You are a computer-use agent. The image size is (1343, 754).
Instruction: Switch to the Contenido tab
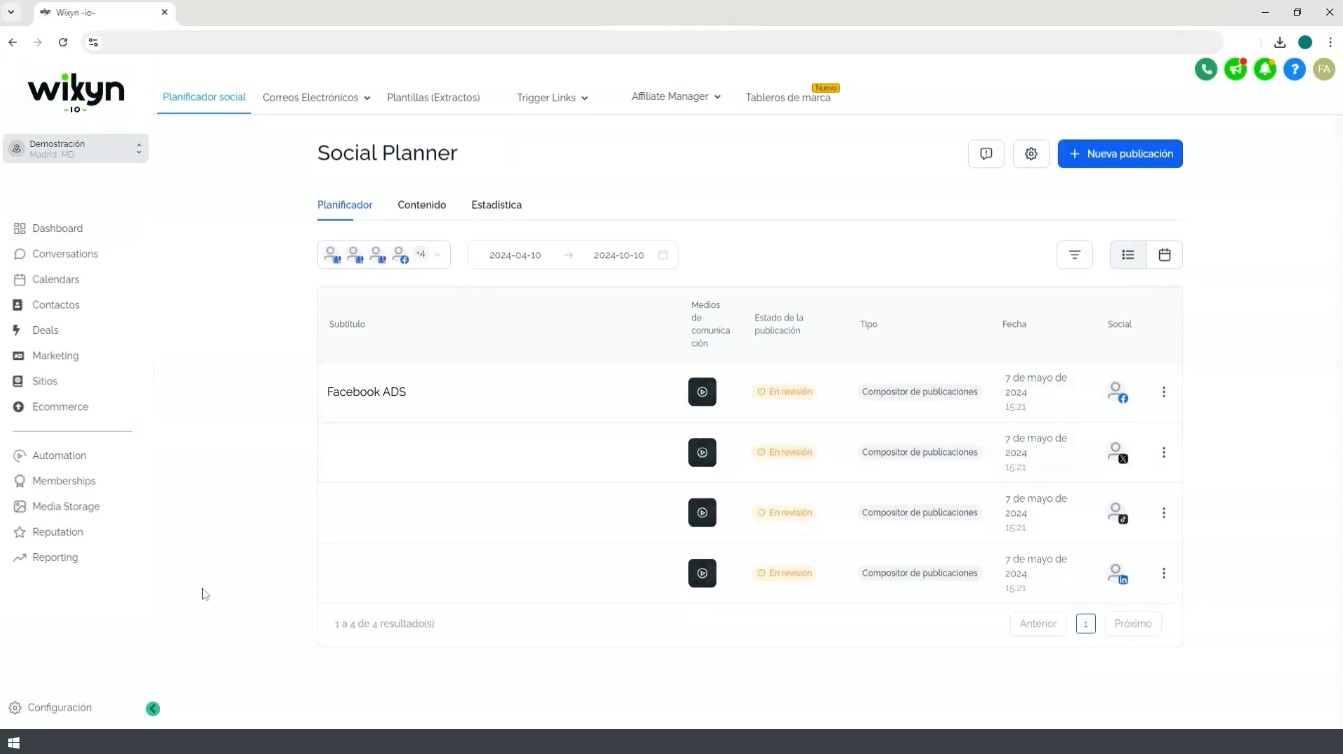coord(422,205)
